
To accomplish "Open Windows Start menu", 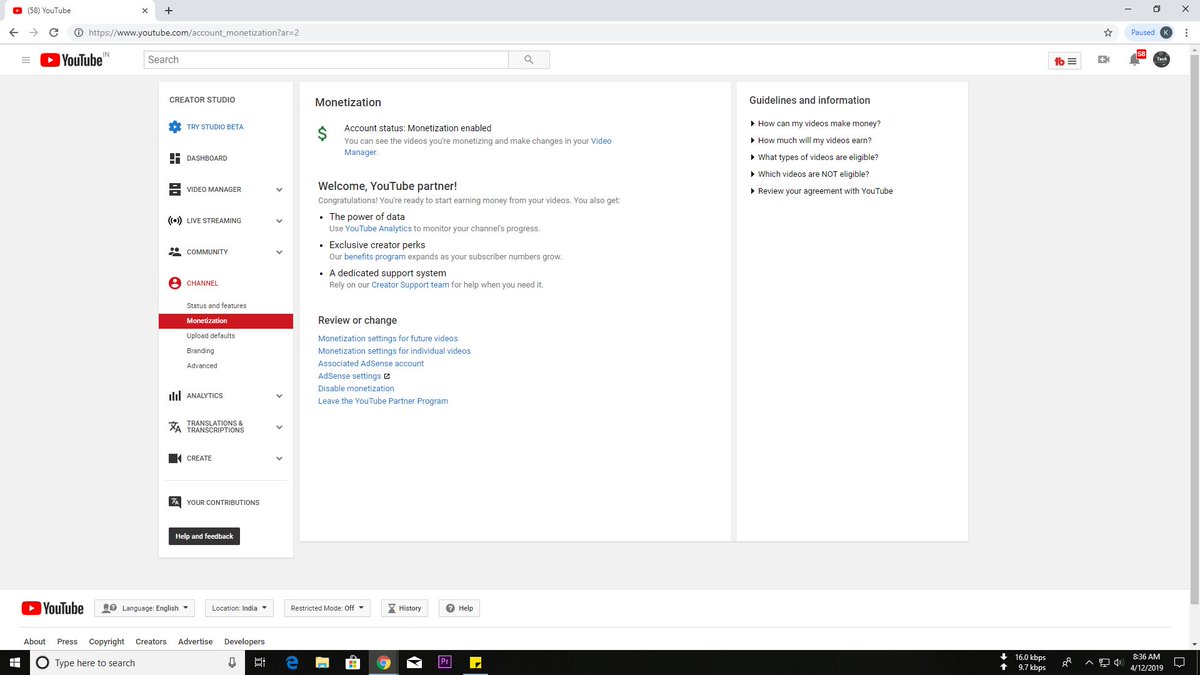I will (x=14, y=662).
